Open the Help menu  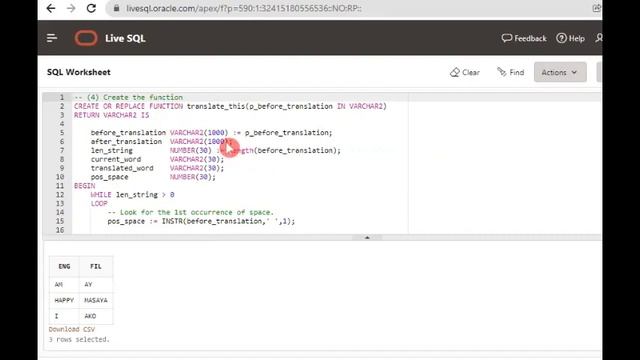pos(571,38)
